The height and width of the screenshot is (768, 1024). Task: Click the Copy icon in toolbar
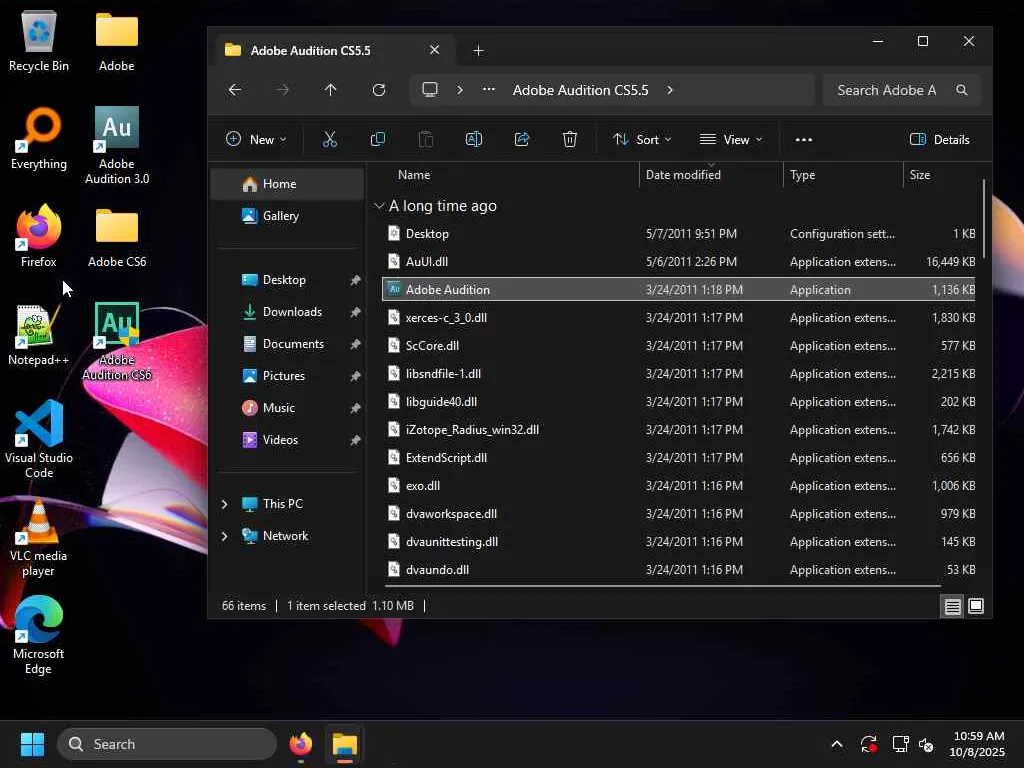377,139
